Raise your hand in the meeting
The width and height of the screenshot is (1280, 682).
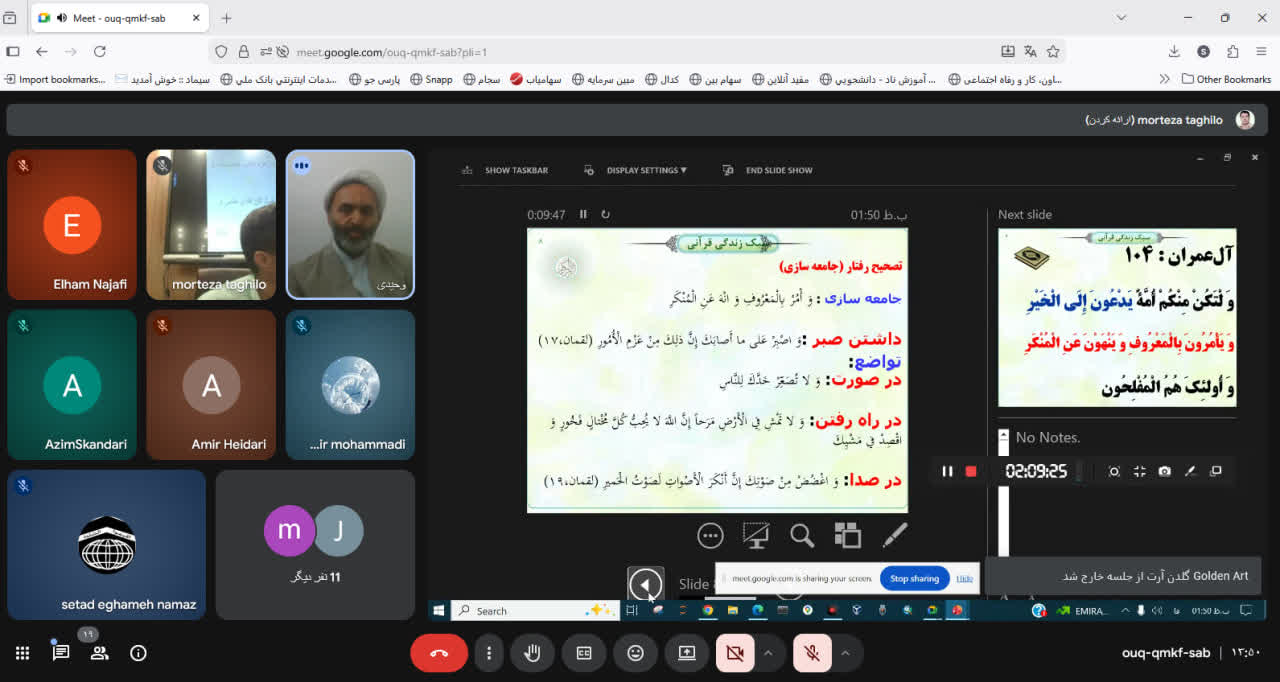pos(532,653)
